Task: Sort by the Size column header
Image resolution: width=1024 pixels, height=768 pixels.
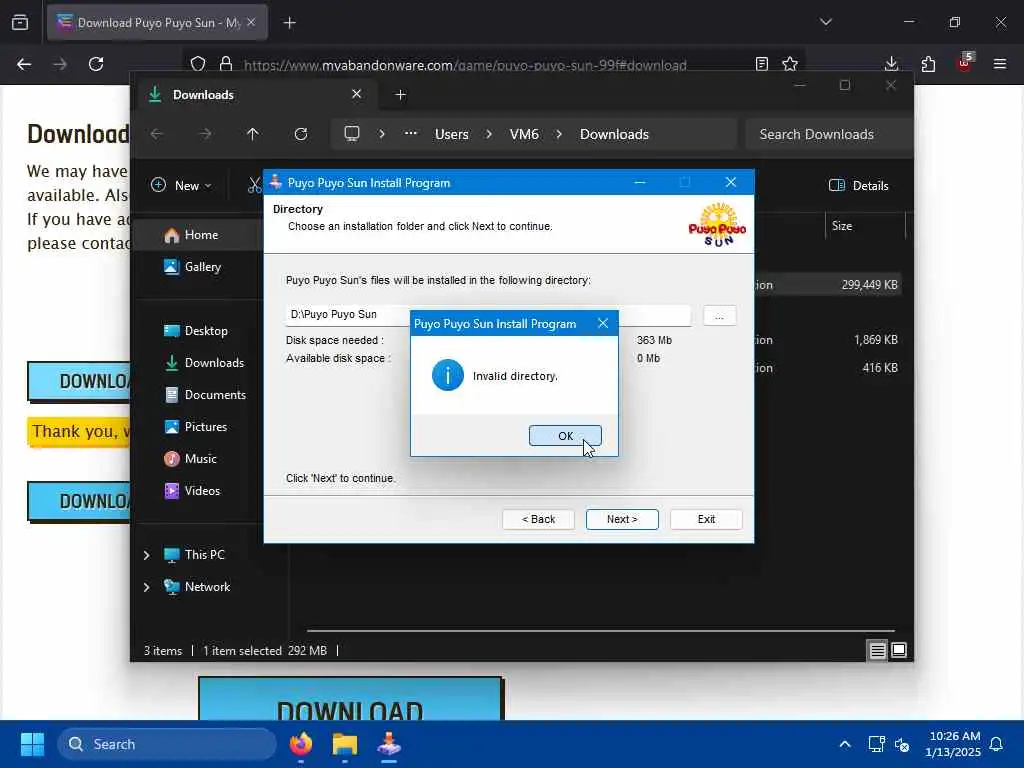Action: click(865, 226)
